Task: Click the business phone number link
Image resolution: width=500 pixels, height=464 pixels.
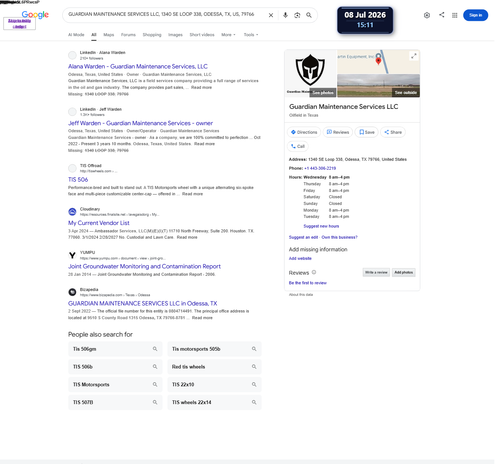Action: coord(320,168)
